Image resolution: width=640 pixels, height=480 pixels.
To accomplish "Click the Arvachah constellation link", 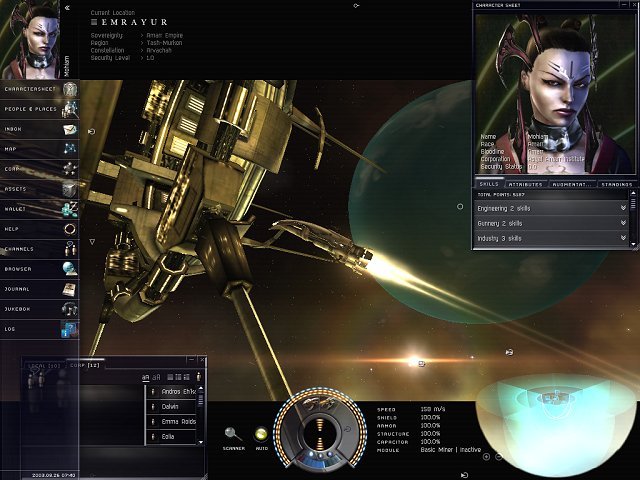I will (x=159, y=50).
